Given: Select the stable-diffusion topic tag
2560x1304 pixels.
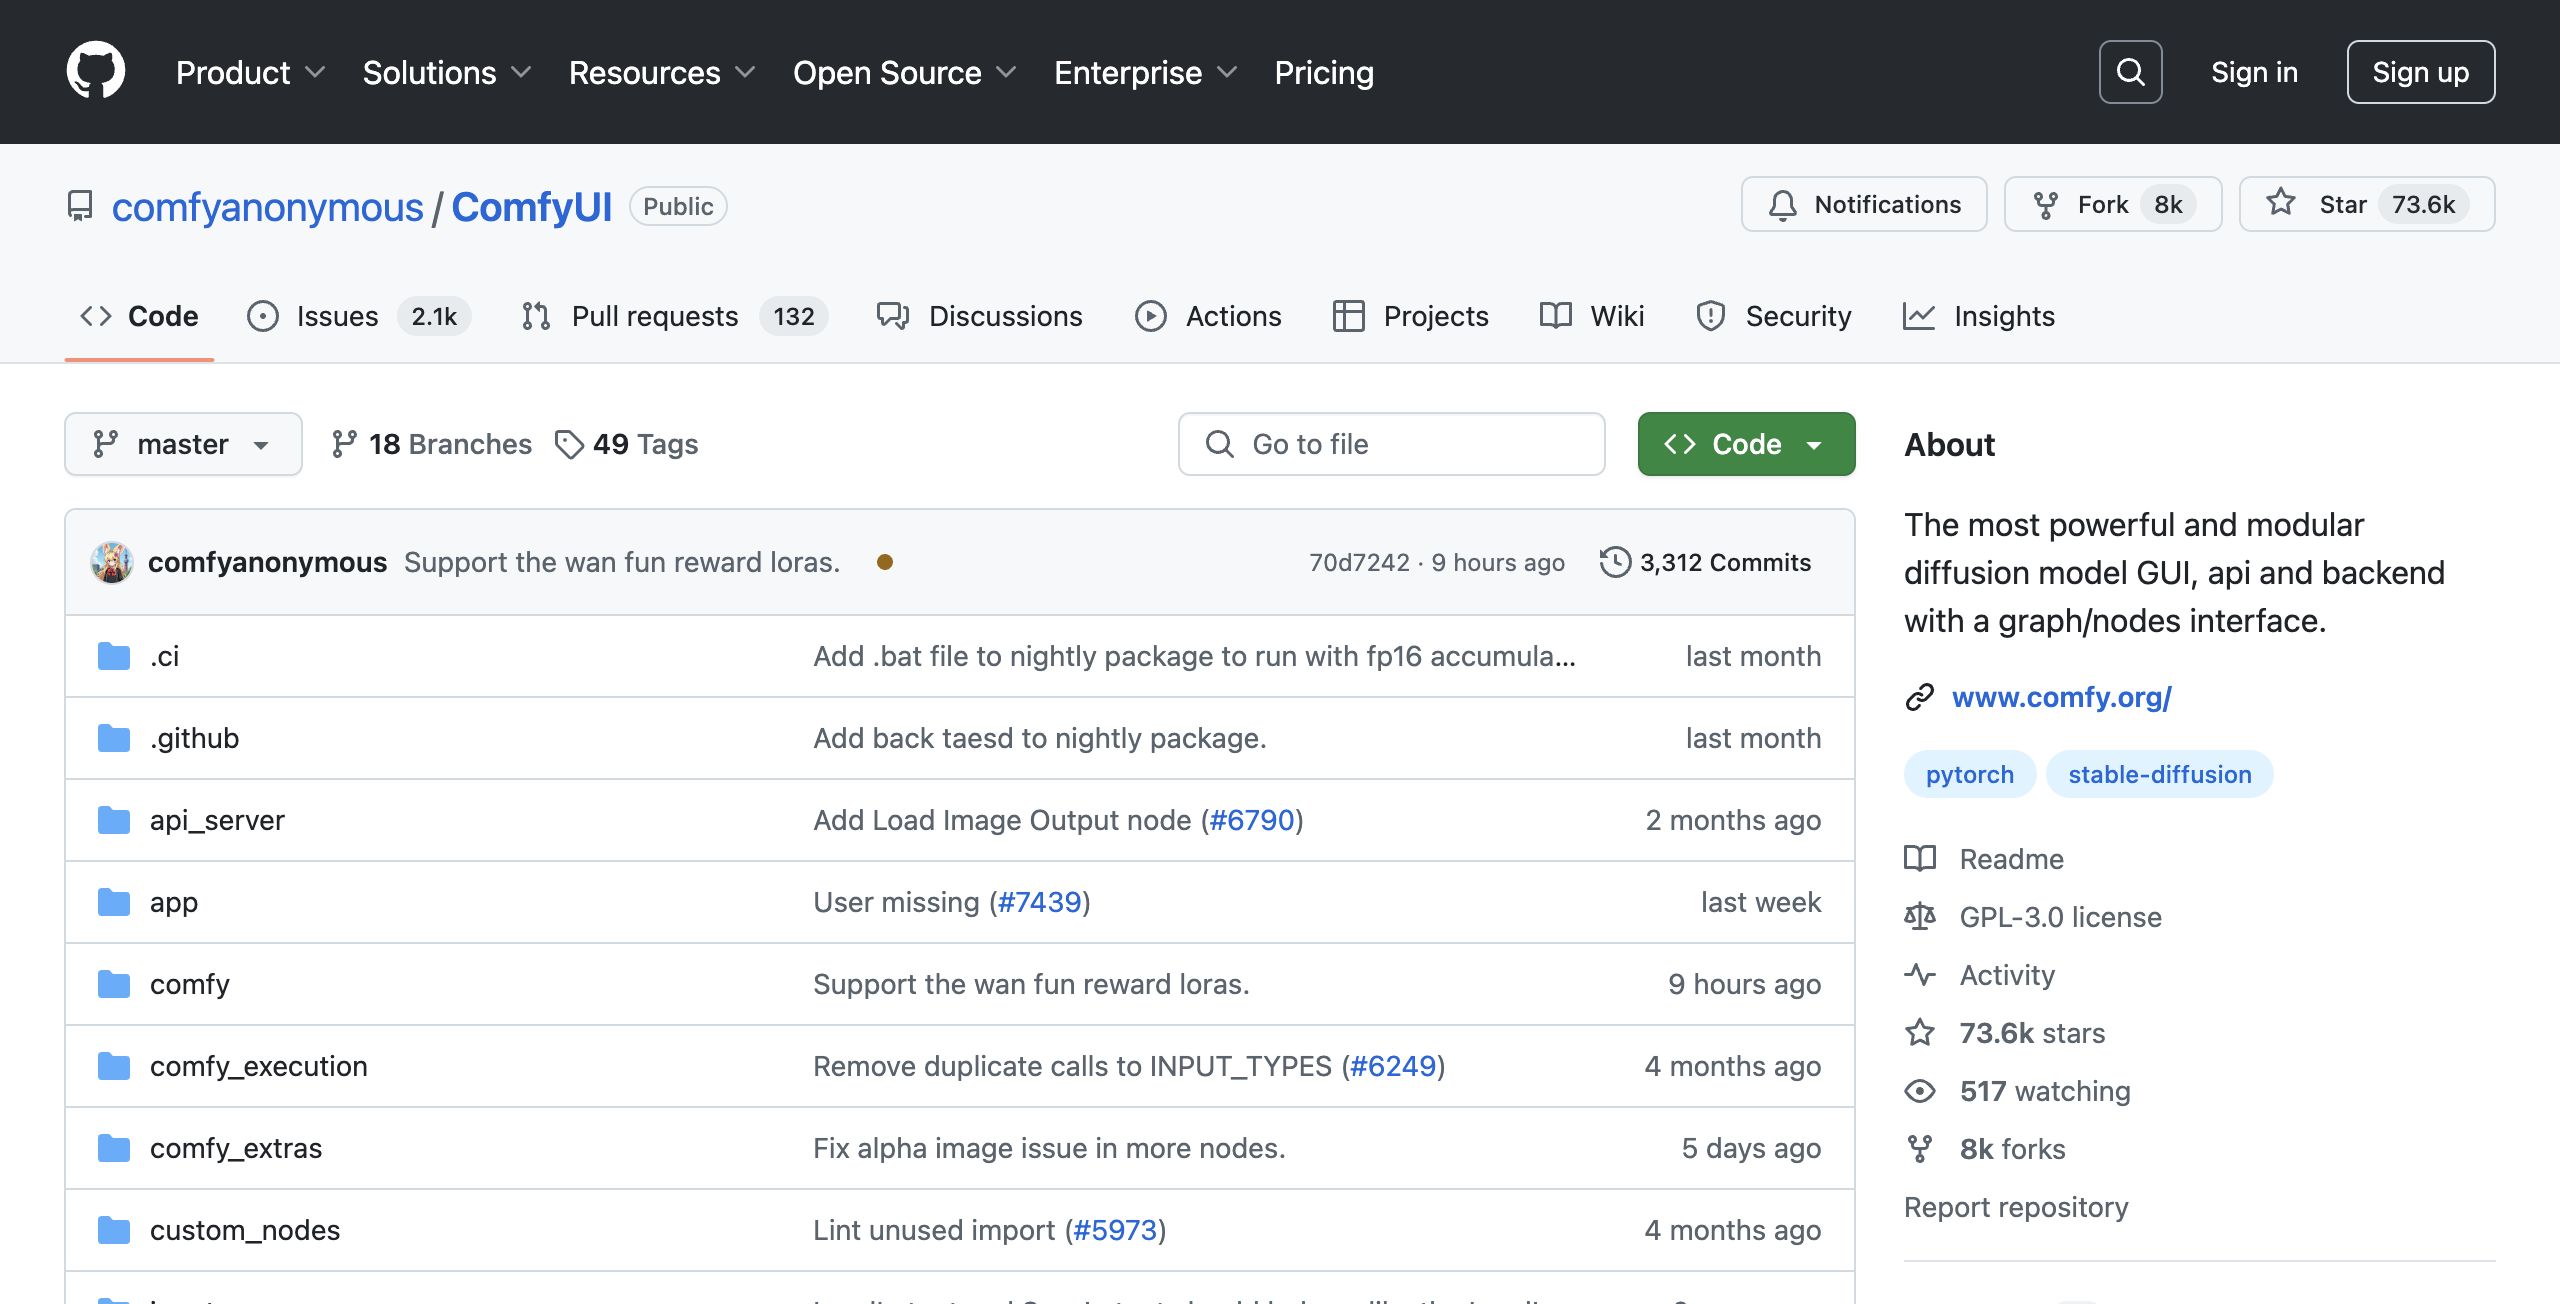Looking at the screenshot, I should pos(2159,774).
